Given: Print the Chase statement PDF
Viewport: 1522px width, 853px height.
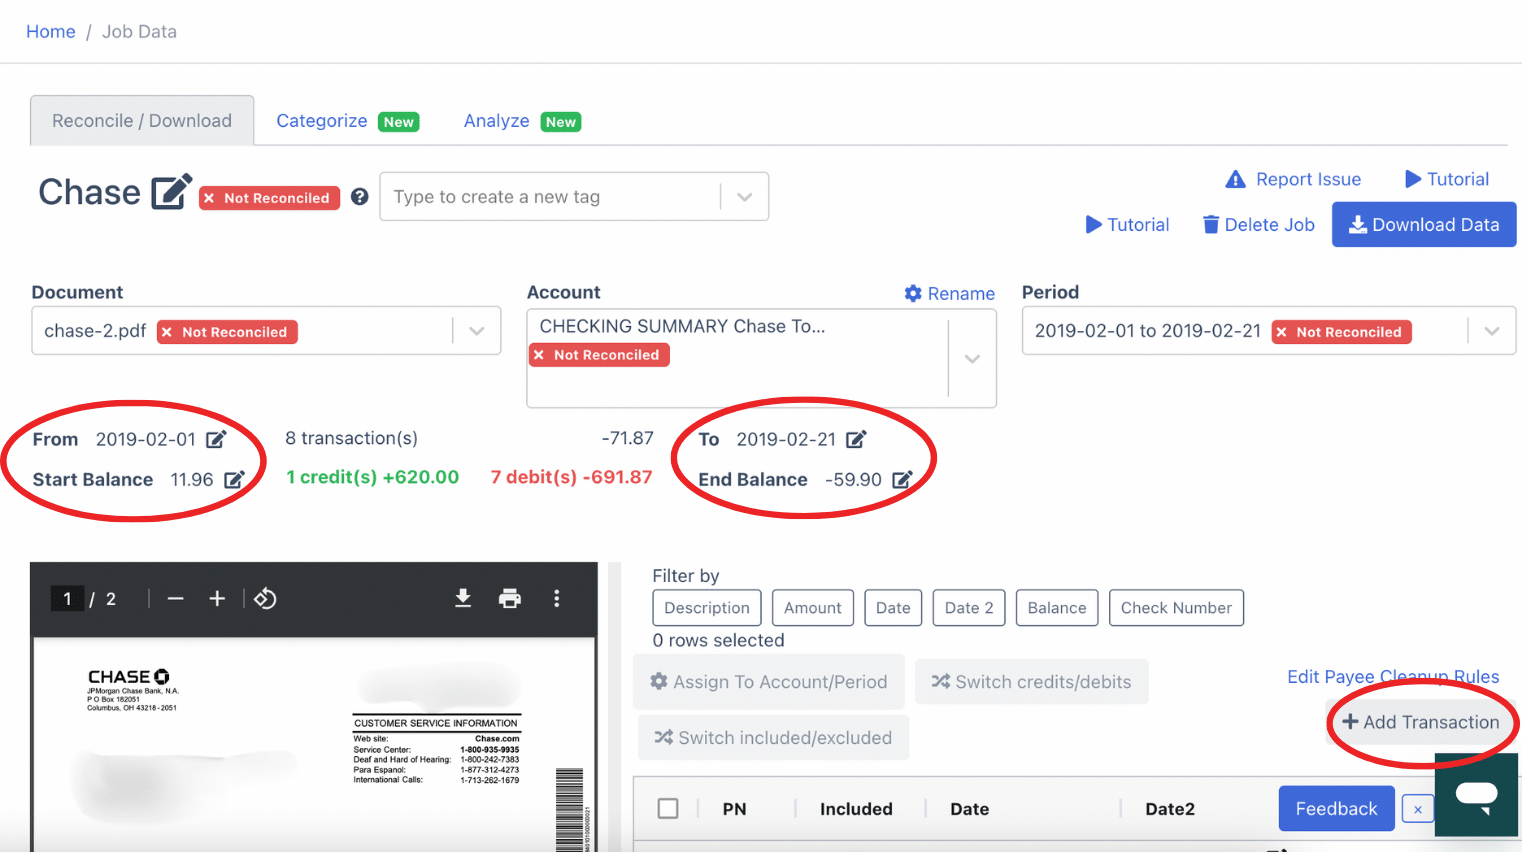Looking at the screenshot, I should [x=510, y=598].
